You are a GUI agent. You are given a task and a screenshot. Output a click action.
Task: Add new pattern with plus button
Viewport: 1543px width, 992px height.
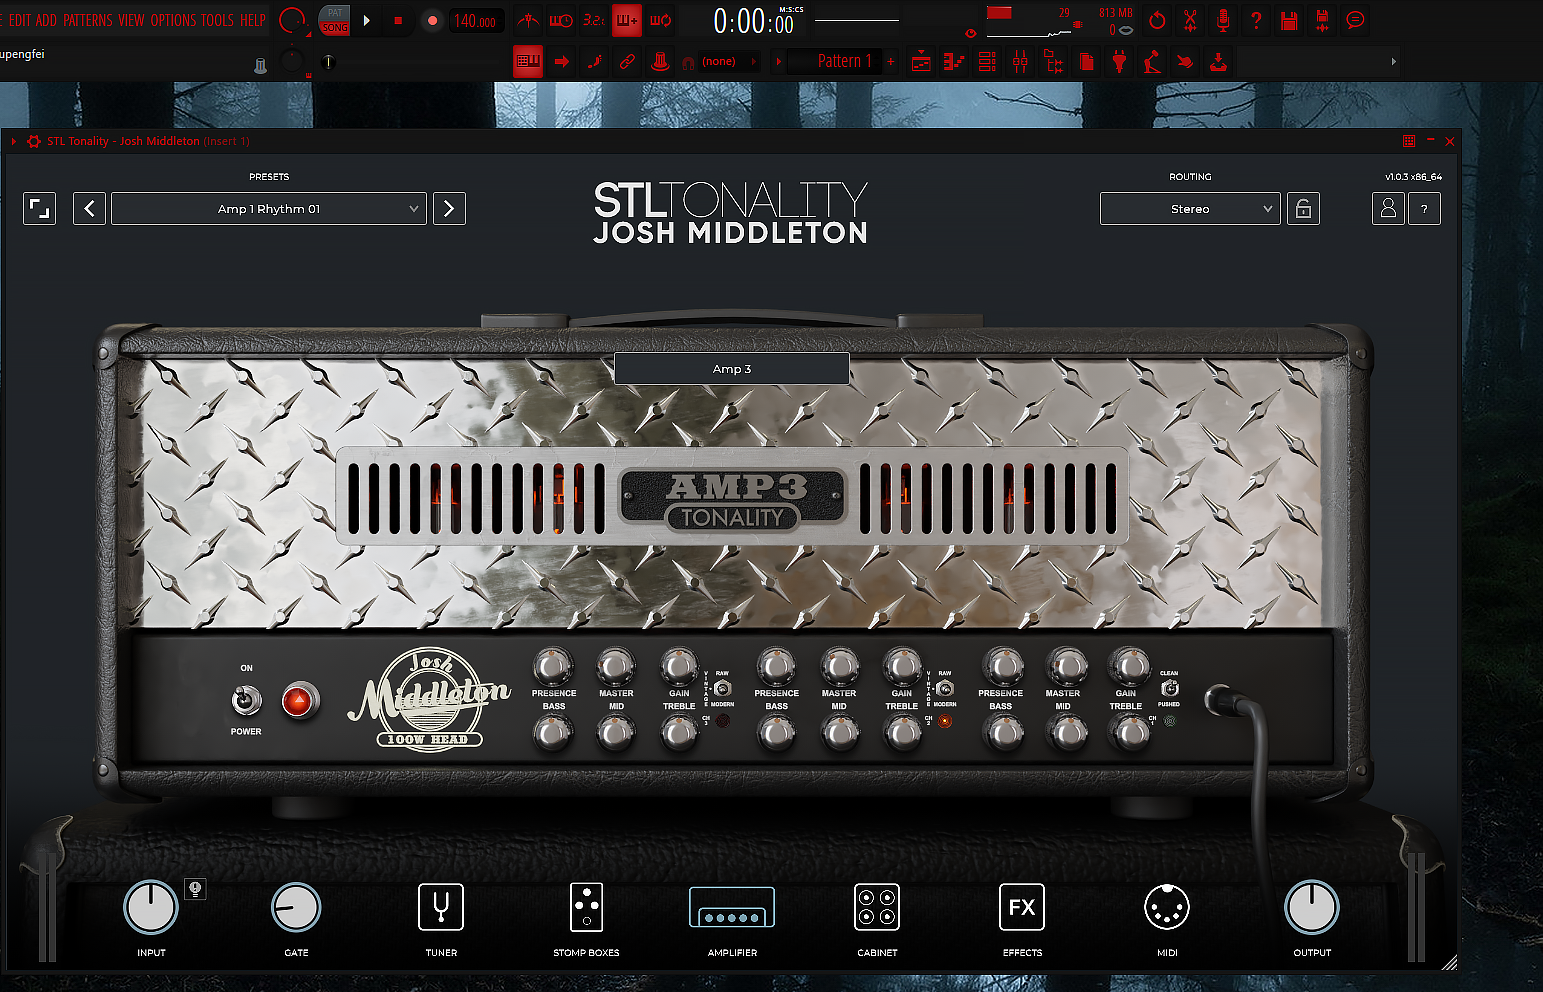[x=891, y=62]
